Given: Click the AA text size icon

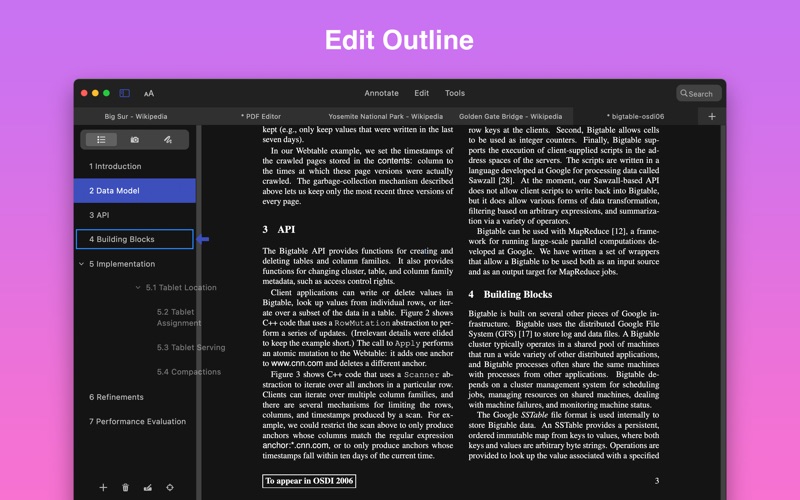Looking at the screenshot, I should pos(148,93).
